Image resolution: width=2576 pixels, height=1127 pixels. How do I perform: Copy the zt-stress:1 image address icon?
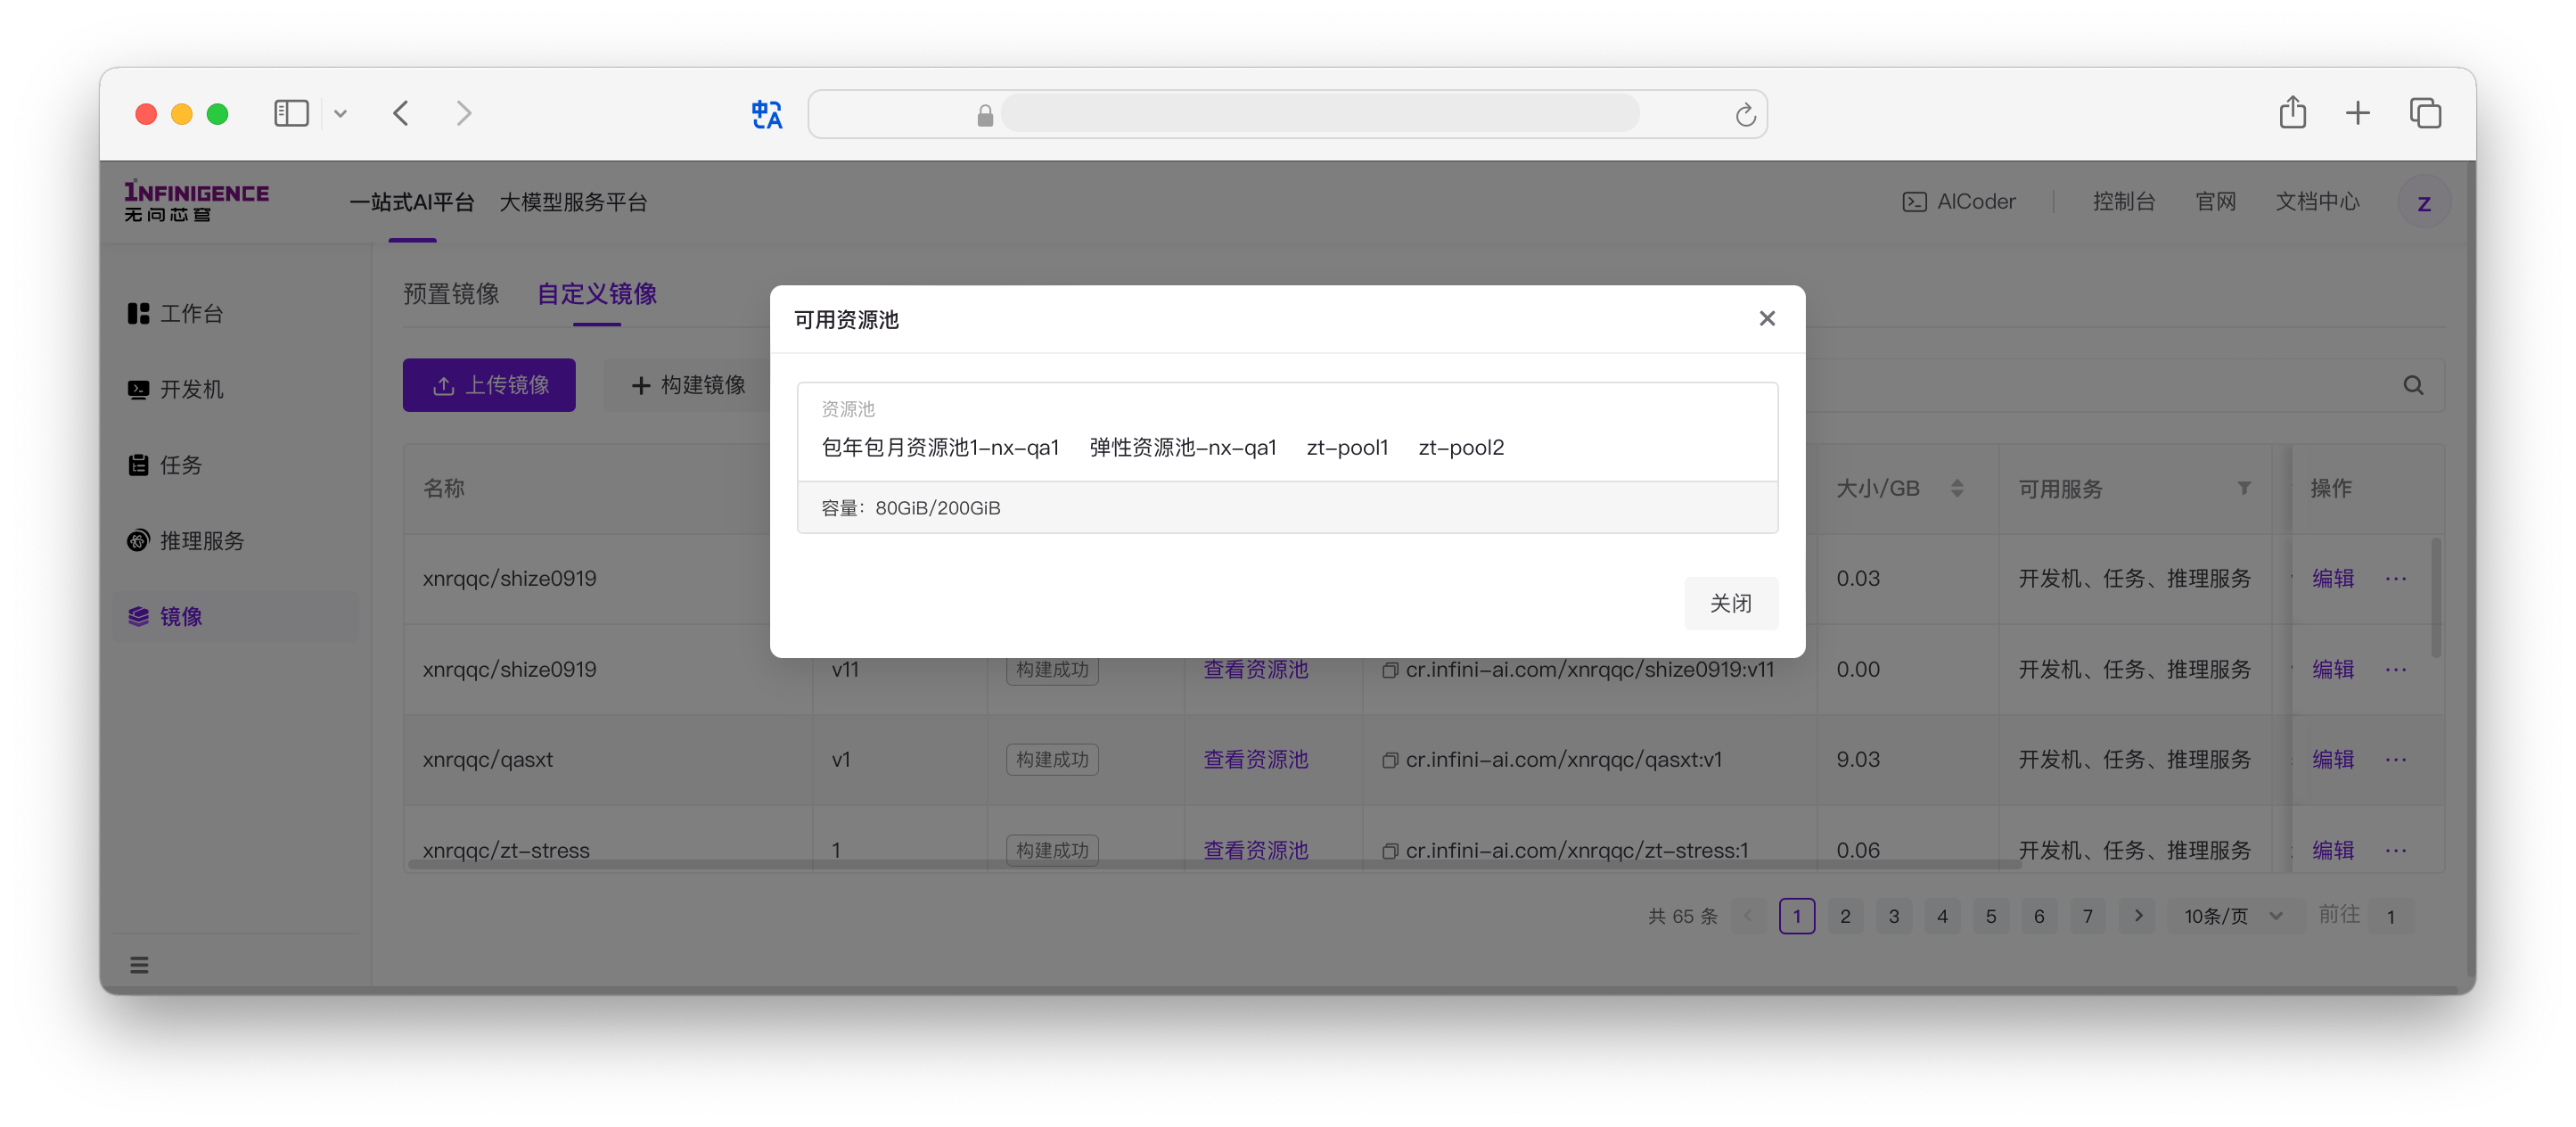pos(1389,851)
